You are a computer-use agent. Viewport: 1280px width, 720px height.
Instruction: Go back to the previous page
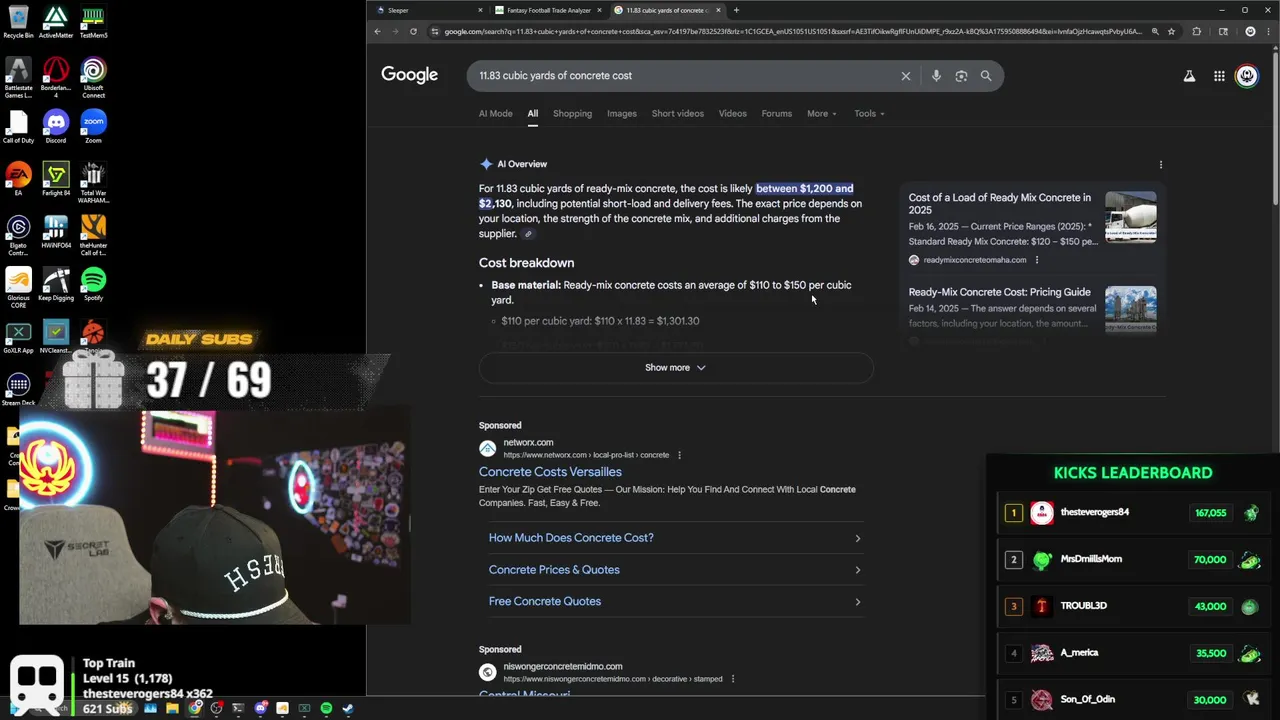pyautogui.click(x=377, y=31)
